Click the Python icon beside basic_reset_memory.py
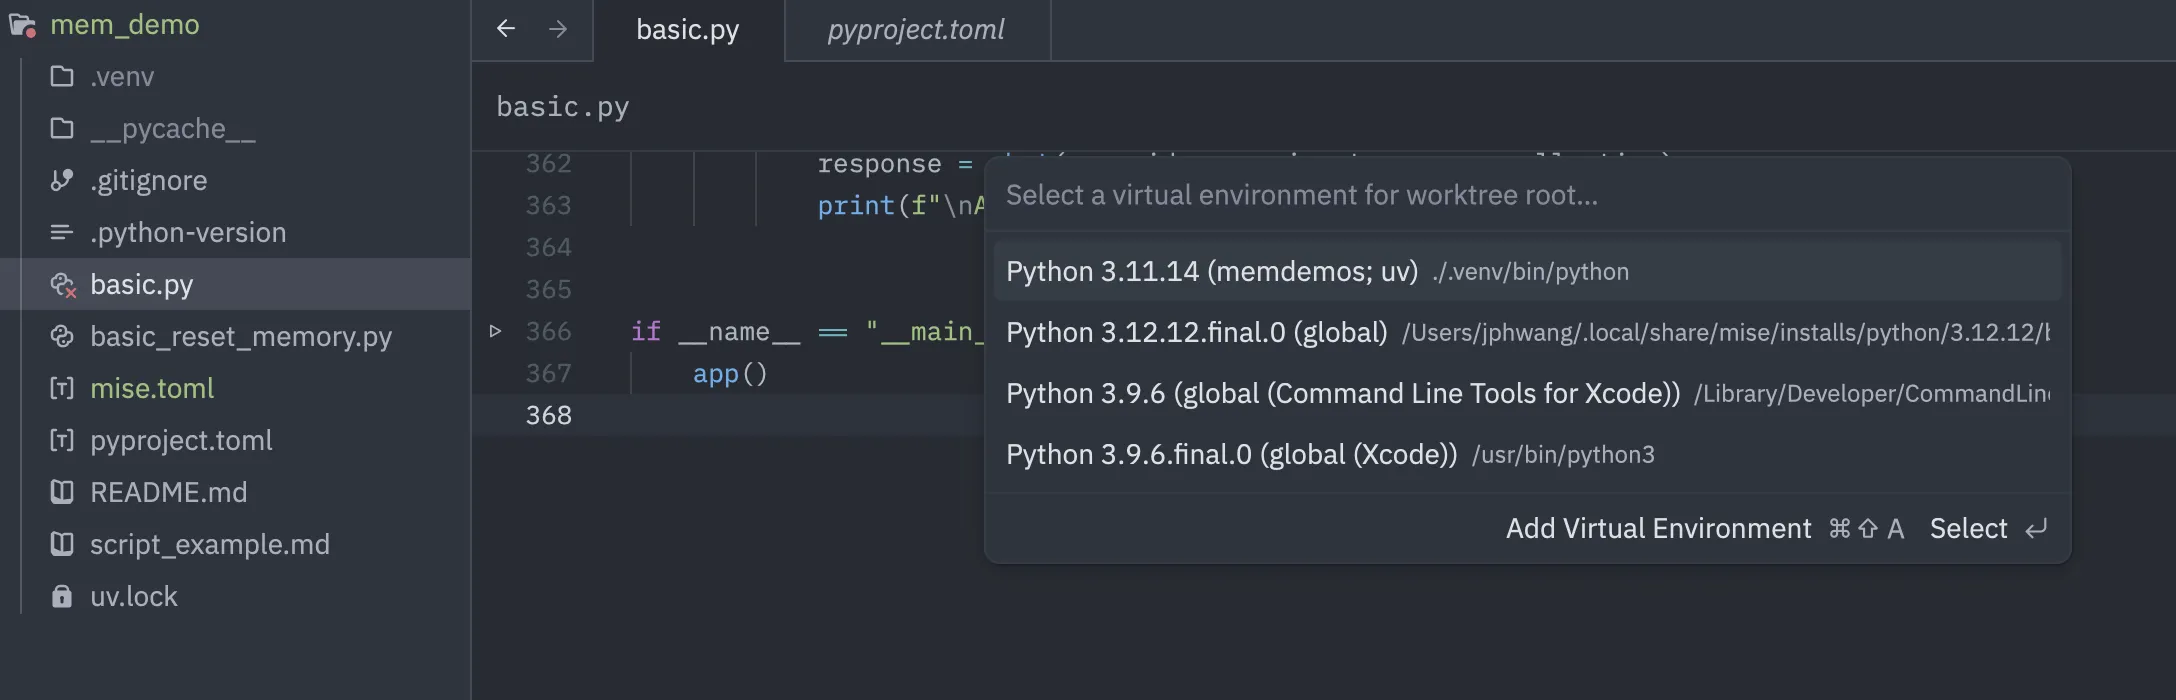Image resolution: width=2176 pixels, height=700 pixels. click(x=62, y=336)
